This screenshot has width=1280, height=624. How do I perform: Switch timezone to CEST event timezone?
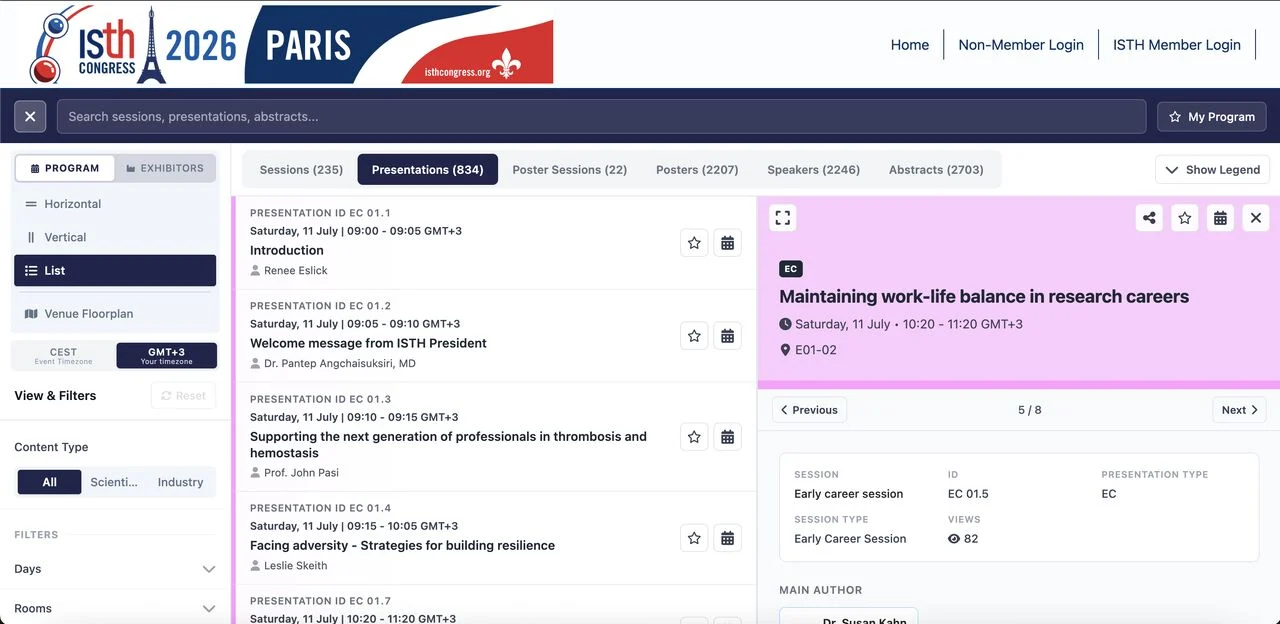pos(63,355)
